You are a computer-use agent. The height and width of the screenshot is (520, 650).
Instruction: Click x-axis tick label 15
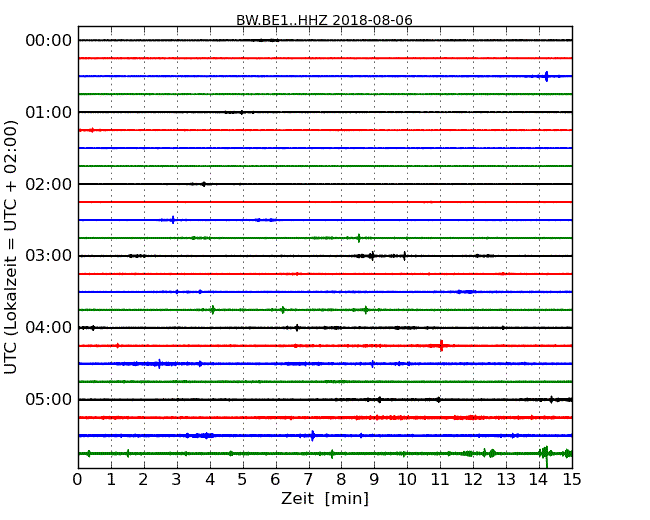coord(572,480)
